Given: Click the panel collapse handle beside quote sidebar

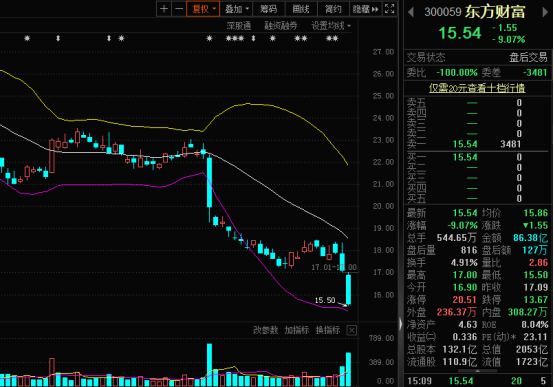Looking at the screenshot, I should pyautogui.click(x=400, y=324).
